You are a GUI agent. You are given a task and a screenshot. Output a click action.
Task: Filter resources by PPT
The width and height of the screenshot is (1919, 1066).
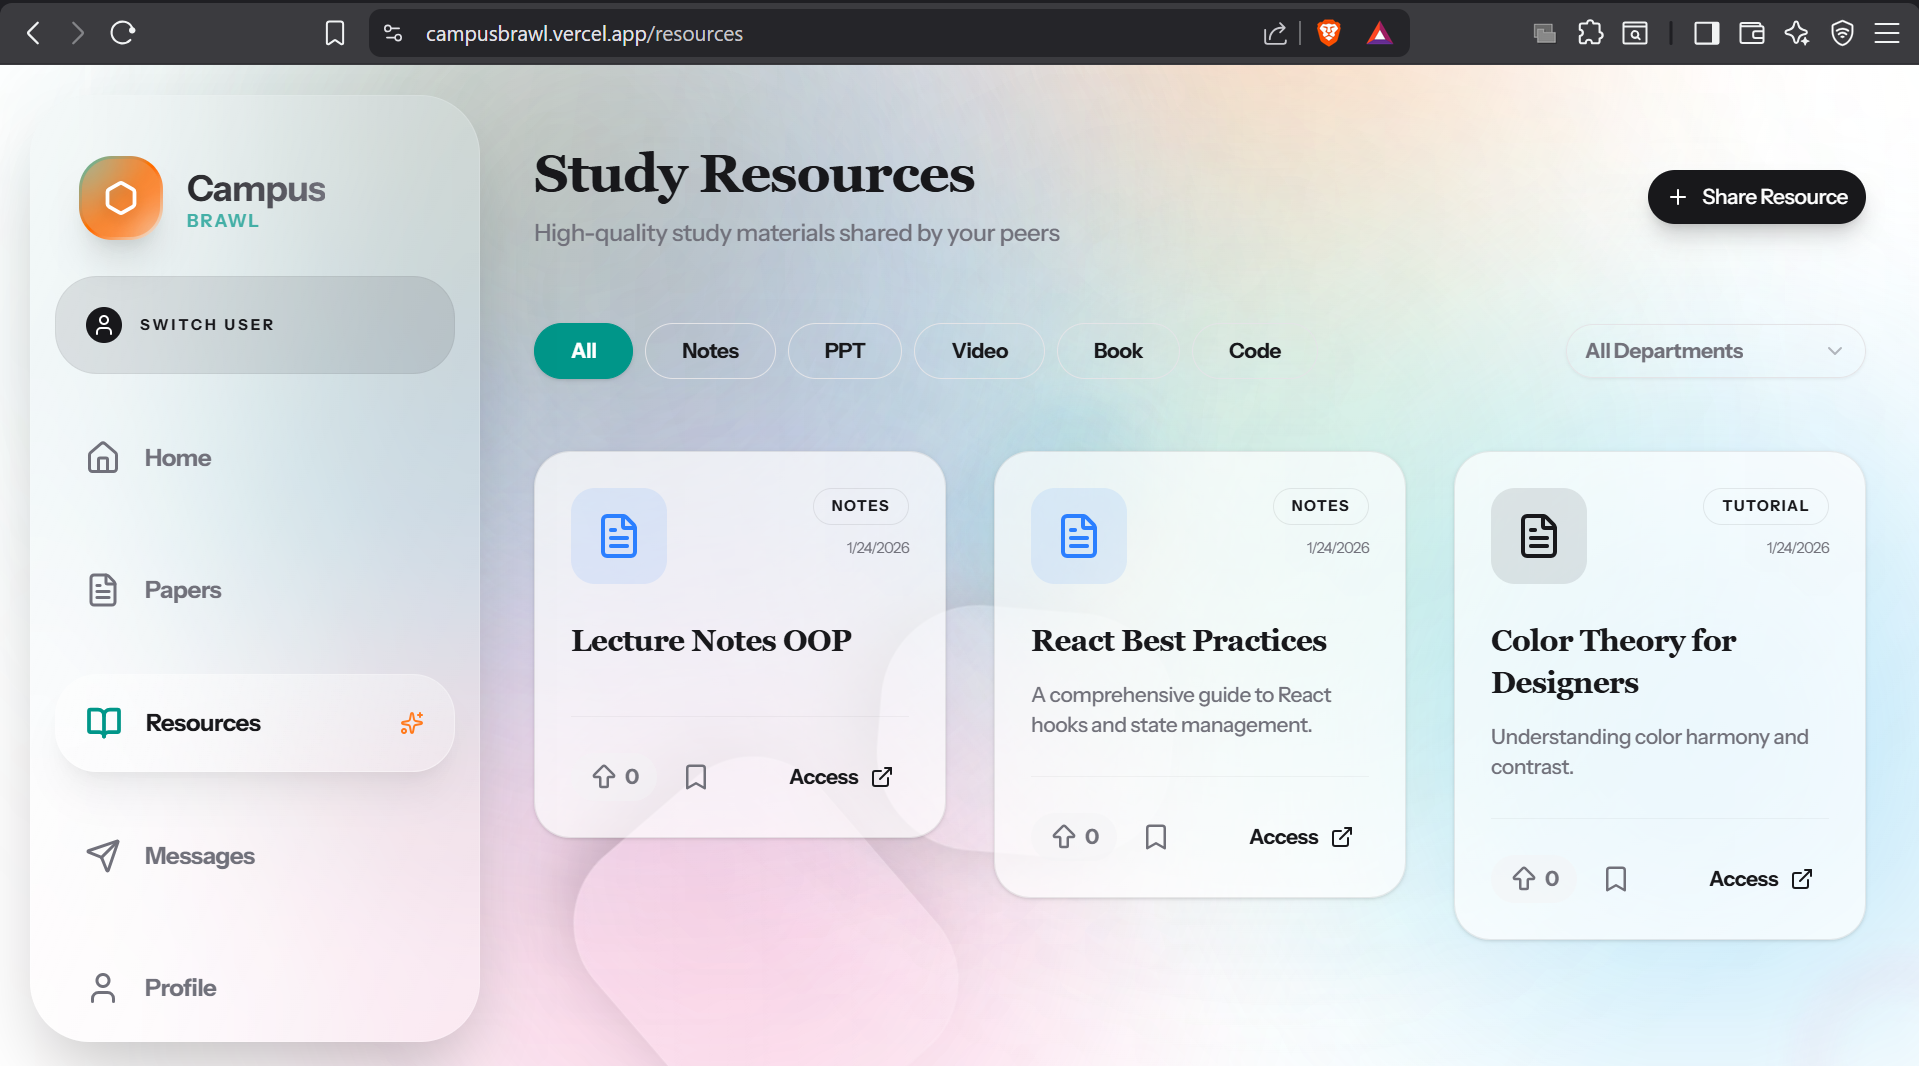click(x=844, y=351)
